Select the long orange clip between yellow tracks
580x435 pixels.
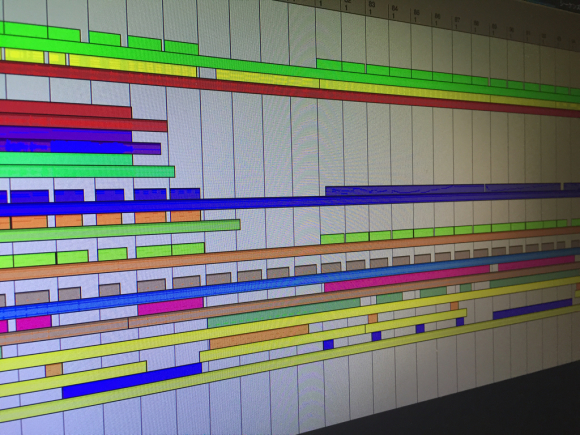[x=259, y=337]
